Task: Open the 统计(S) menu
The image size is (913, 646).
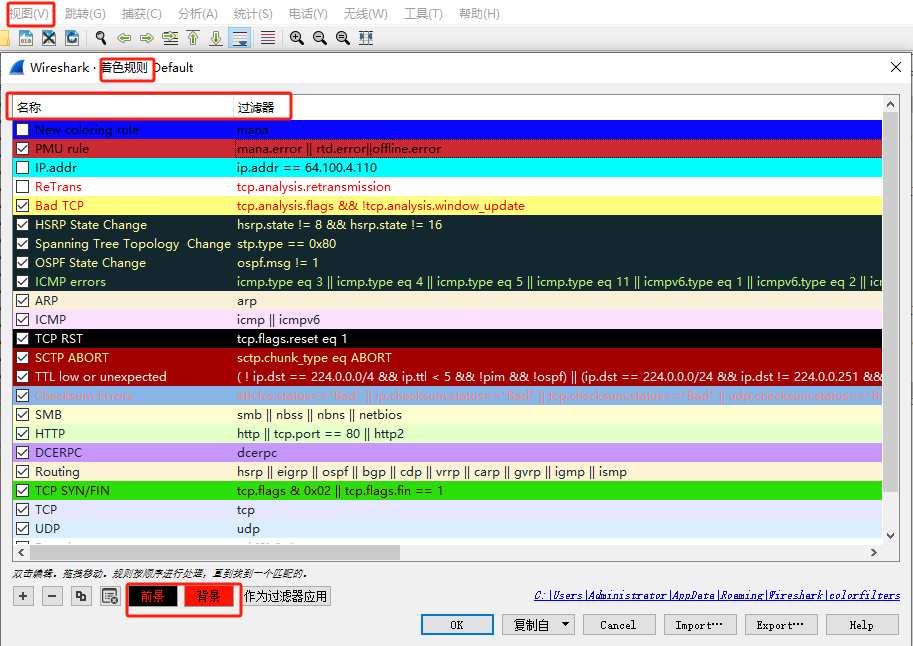Action: point(251,13)
